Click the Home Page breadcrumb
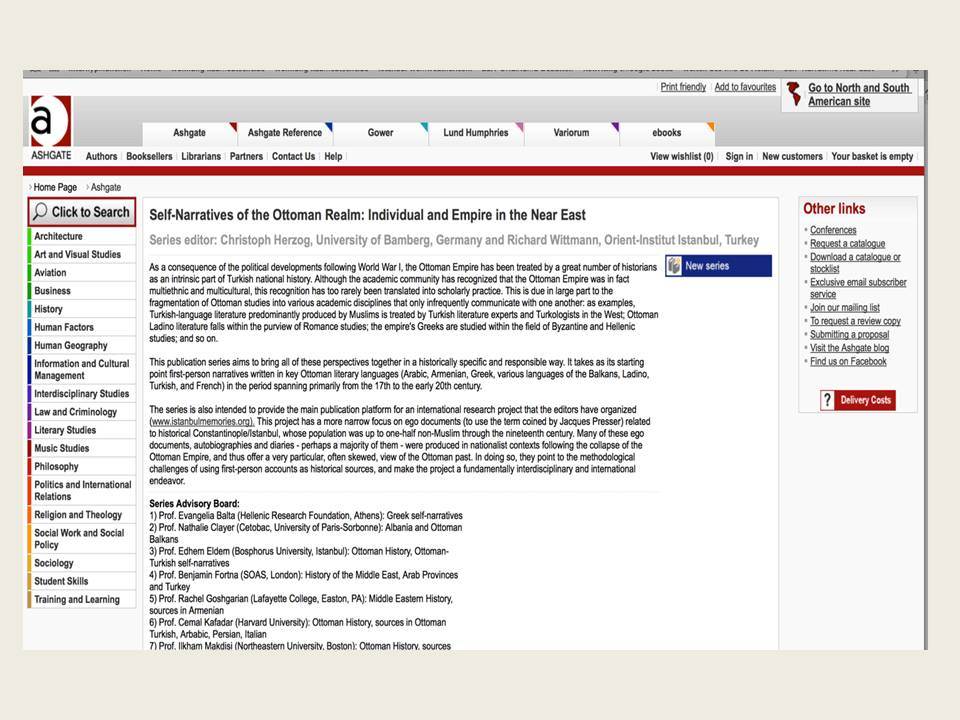 coord(55,187)
